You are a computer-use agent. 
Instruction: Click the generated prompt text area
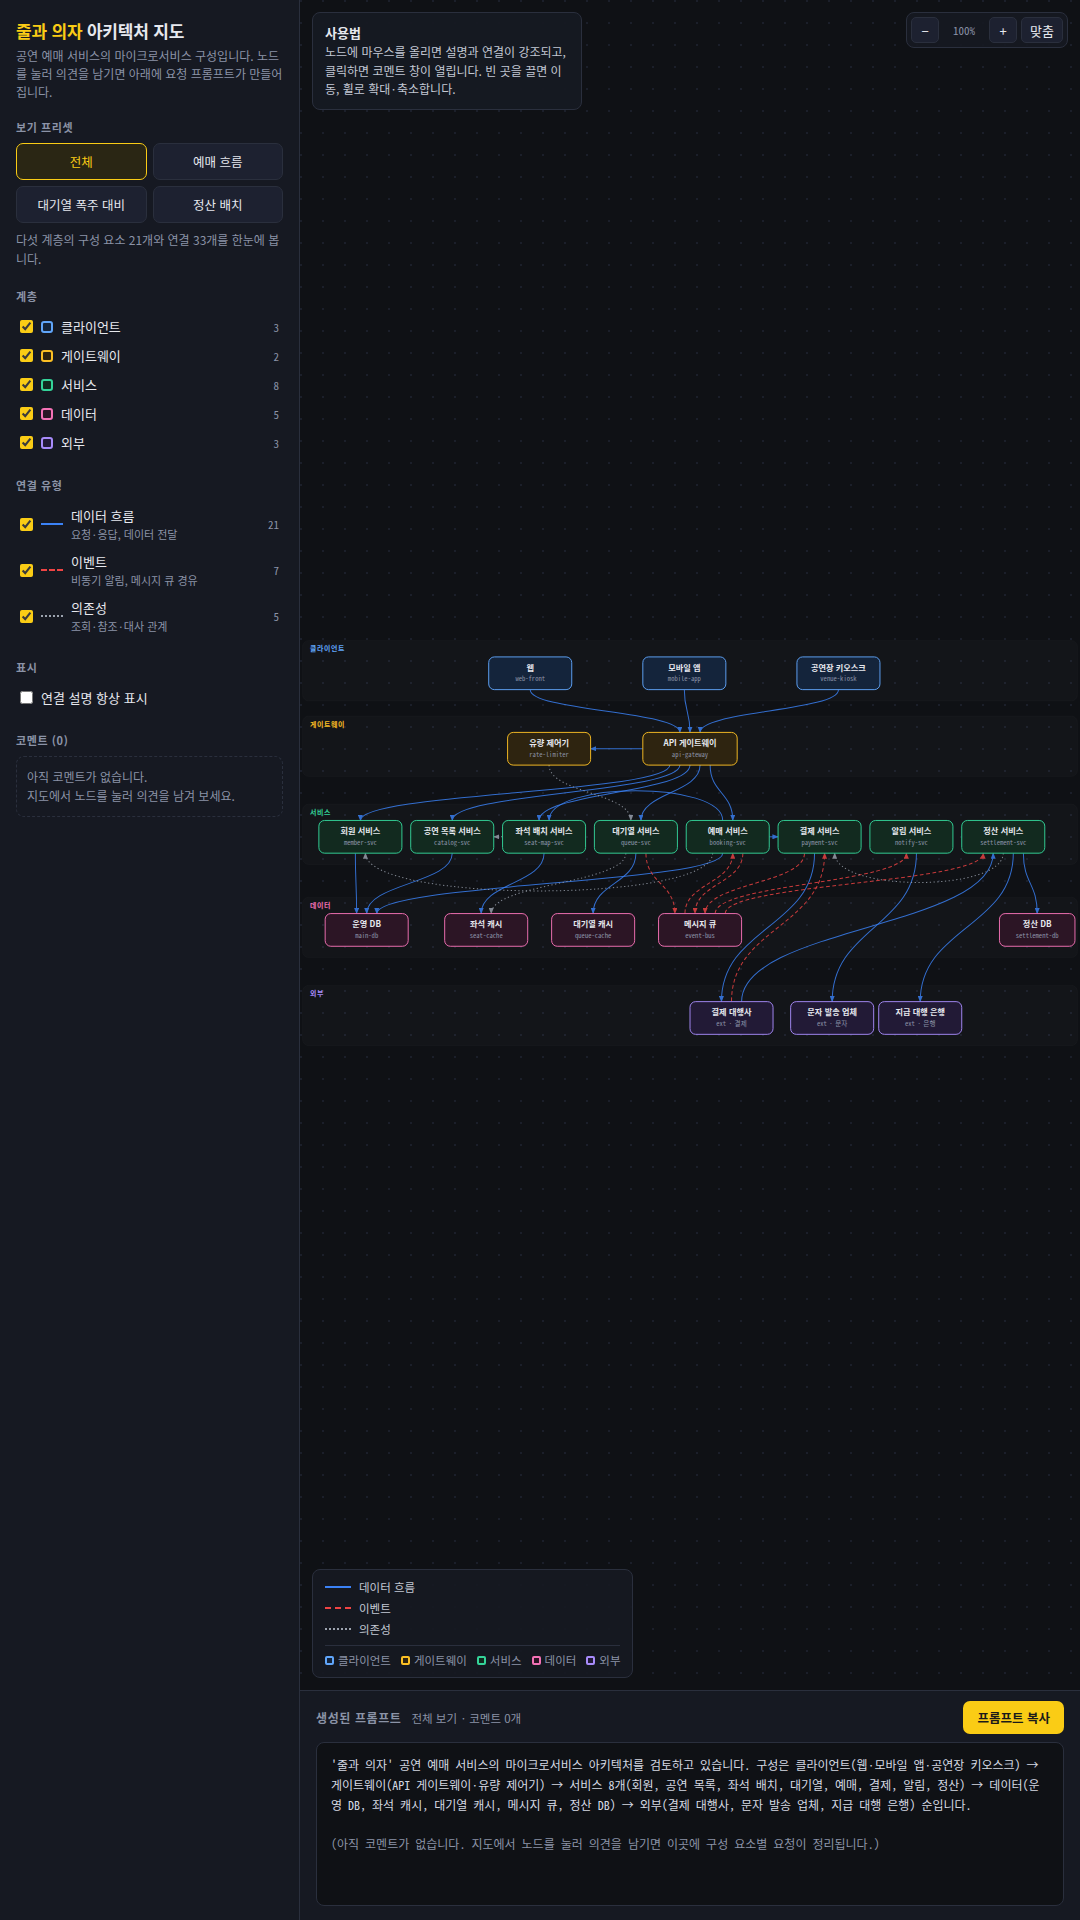coord(690,1824)
